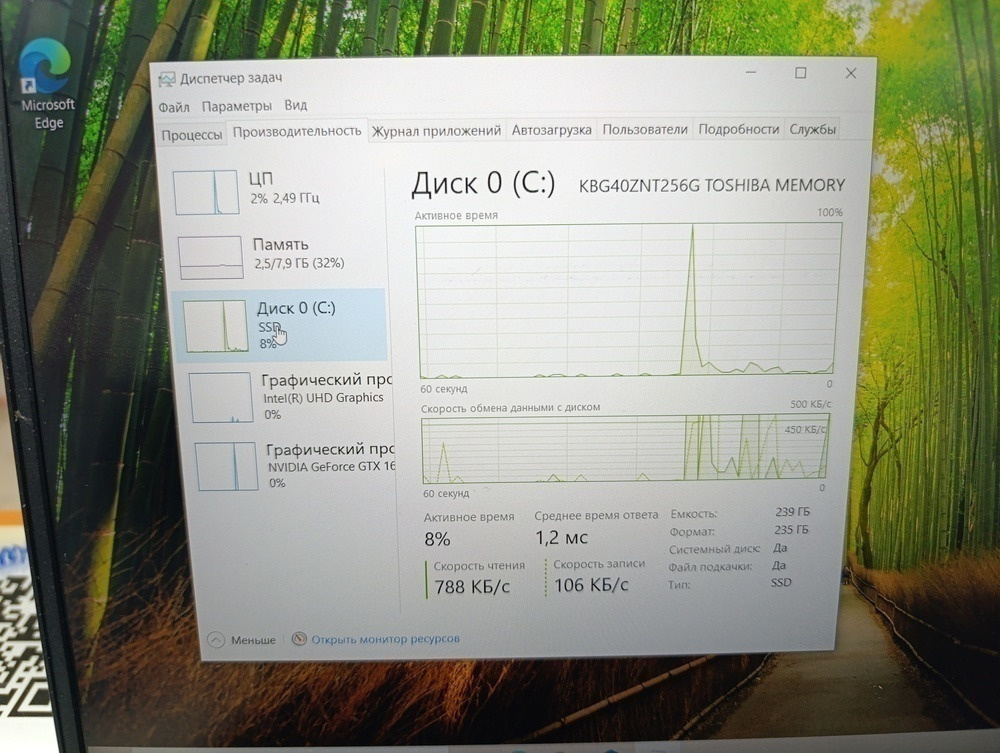
Task: Click the resource monitor icon at bottom
Action: point(298,638)
